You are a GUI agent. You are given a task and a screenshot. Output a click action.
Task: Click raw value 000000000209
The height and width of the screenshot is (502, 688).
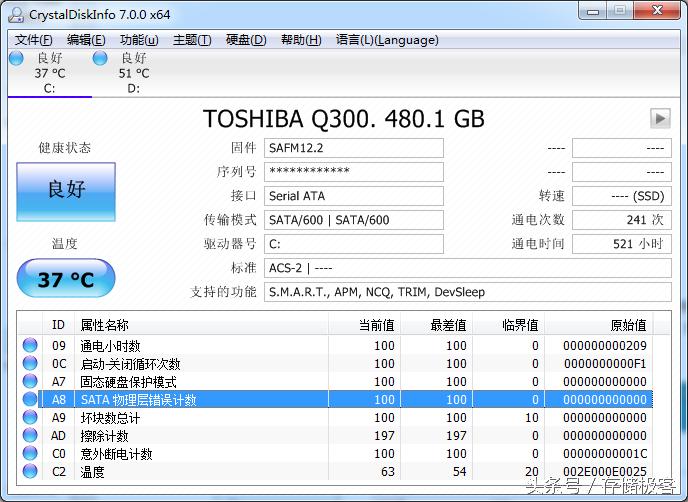[x=605, y=346]
